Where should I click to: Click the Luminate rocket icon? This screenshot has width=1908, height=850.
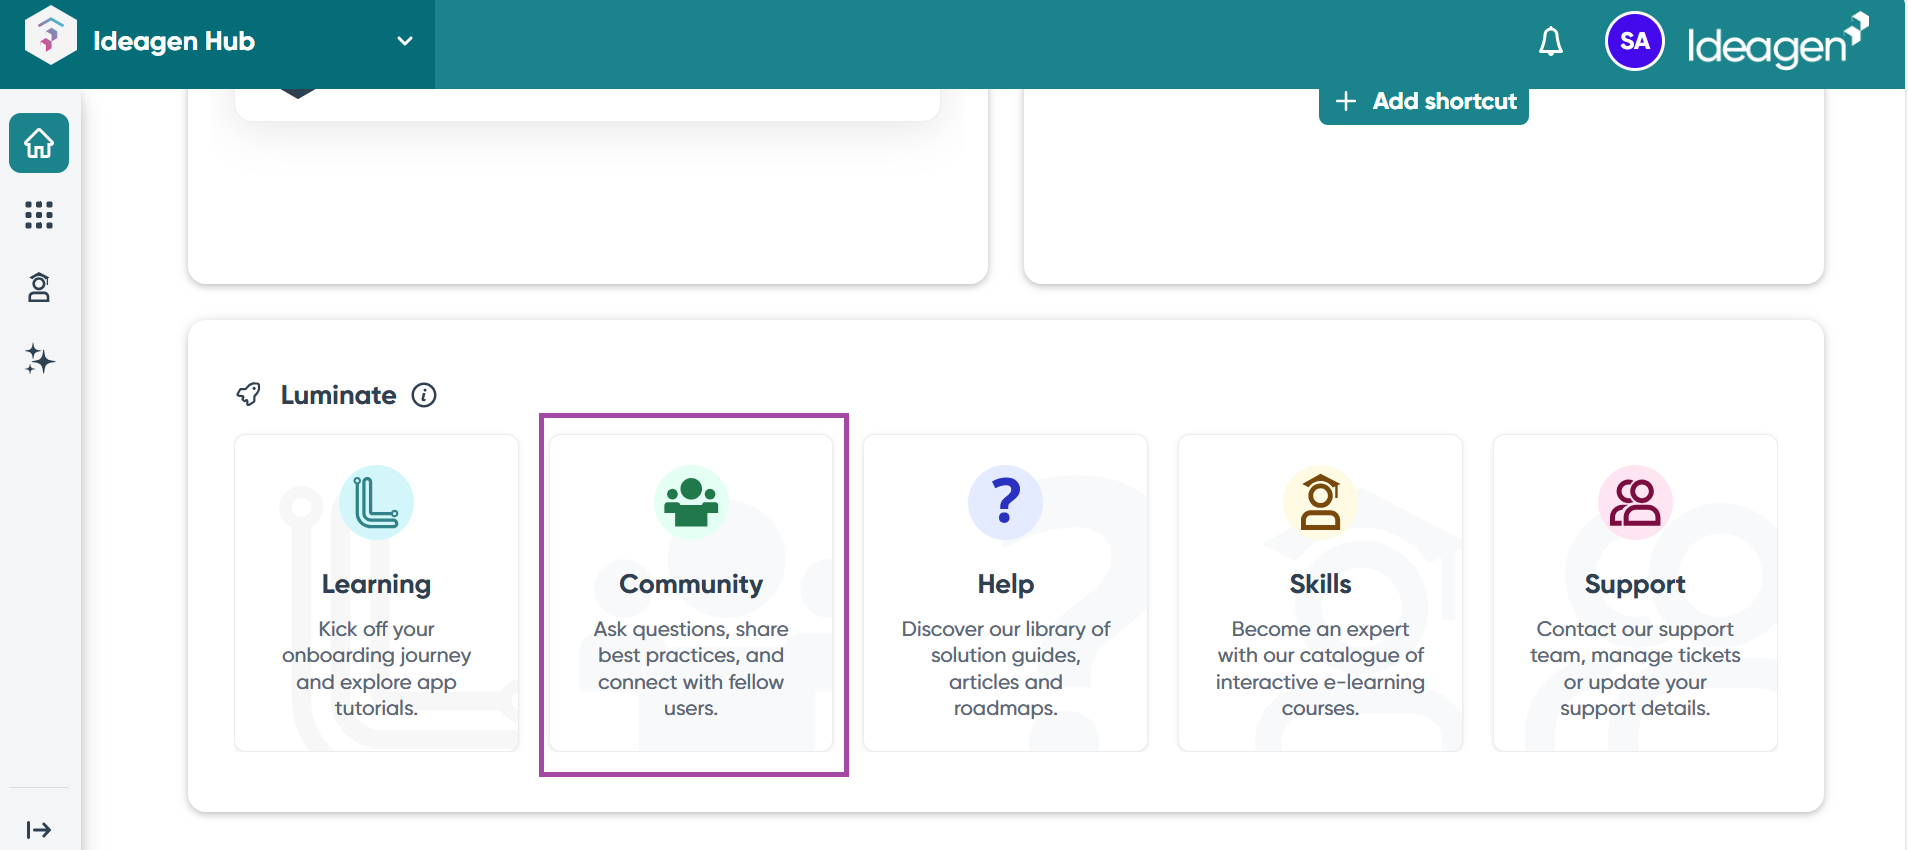point(248,395)
